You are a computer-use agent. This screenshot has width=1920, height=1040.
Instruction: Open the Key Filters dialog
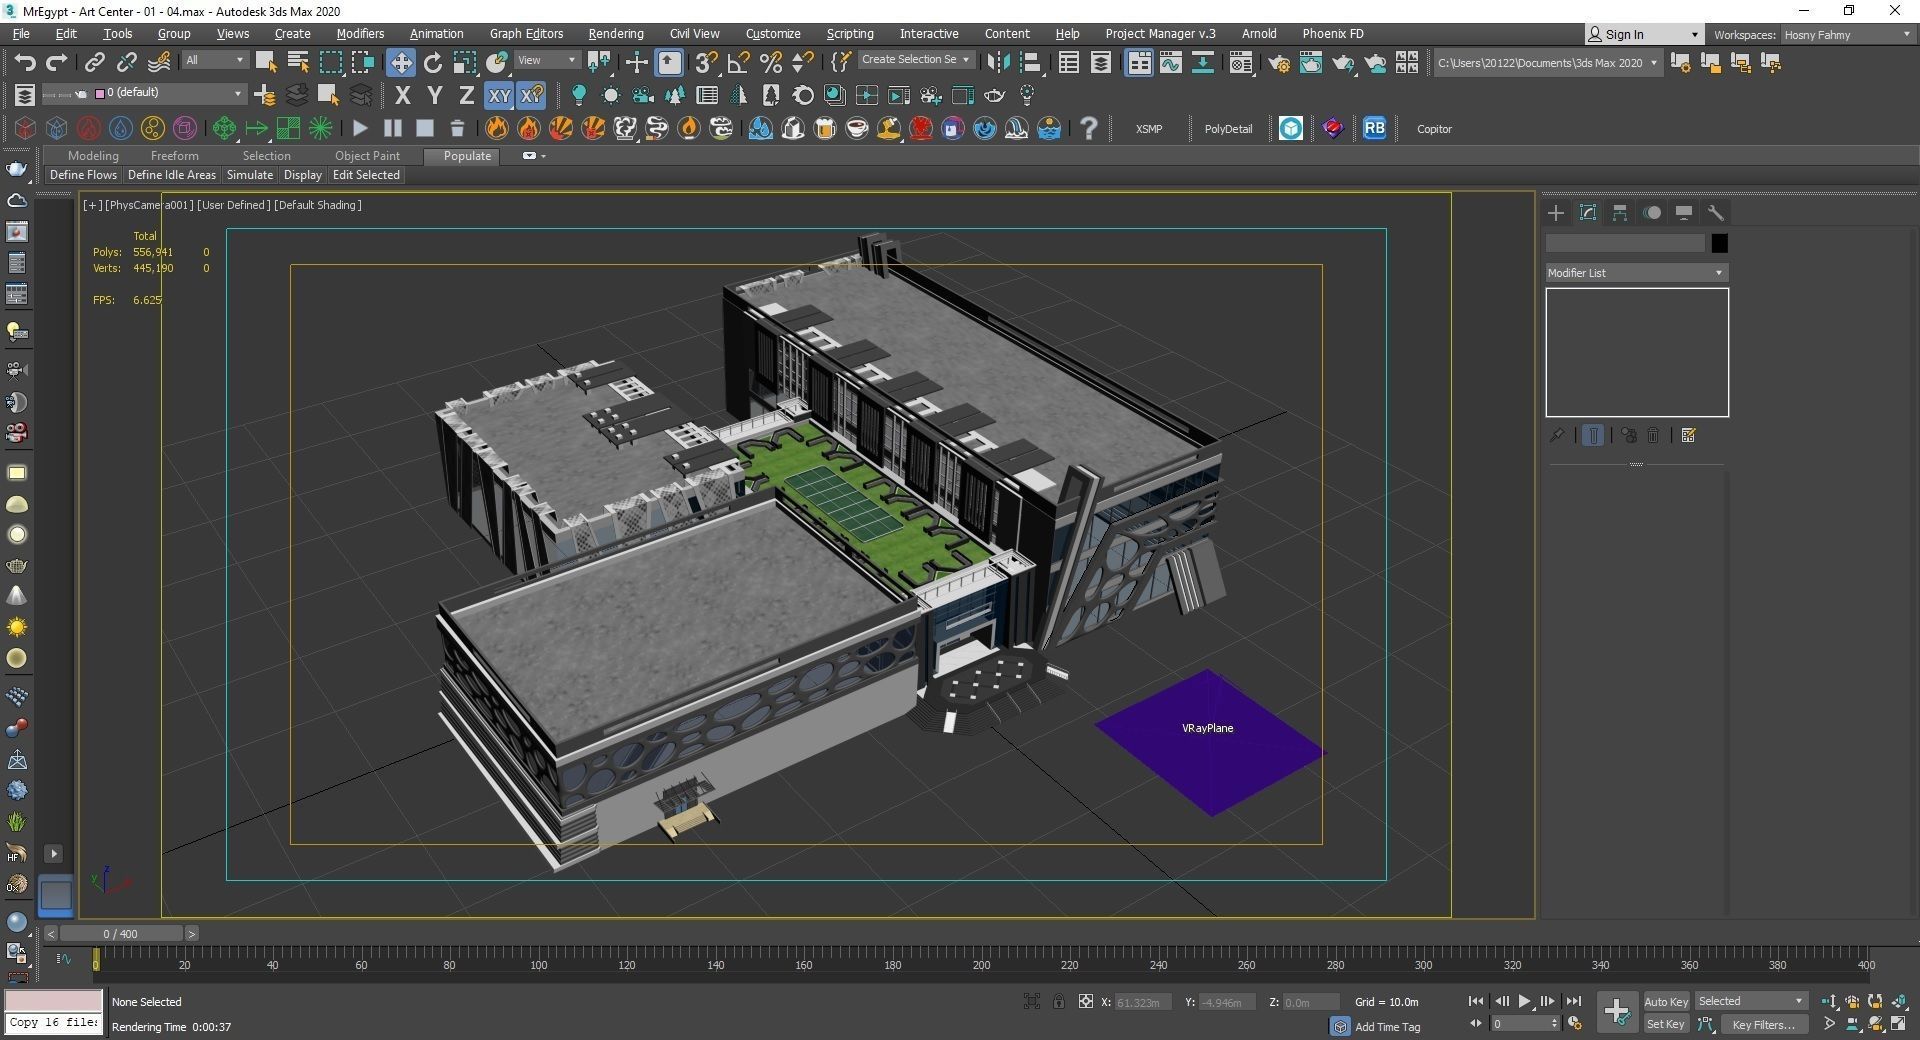(x=1763, y=1024)
